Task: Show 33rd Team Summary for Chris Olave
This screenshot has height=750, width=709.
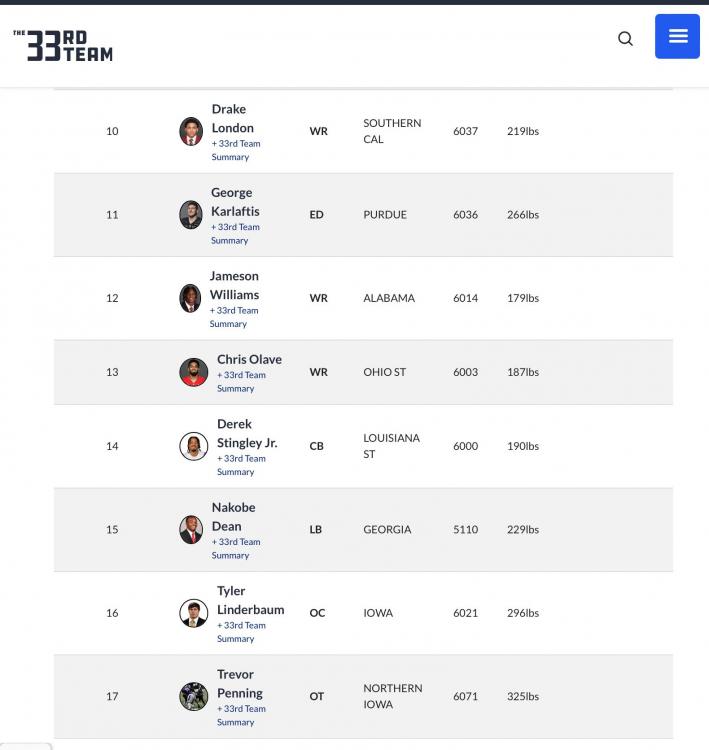Action: (241, 382)
